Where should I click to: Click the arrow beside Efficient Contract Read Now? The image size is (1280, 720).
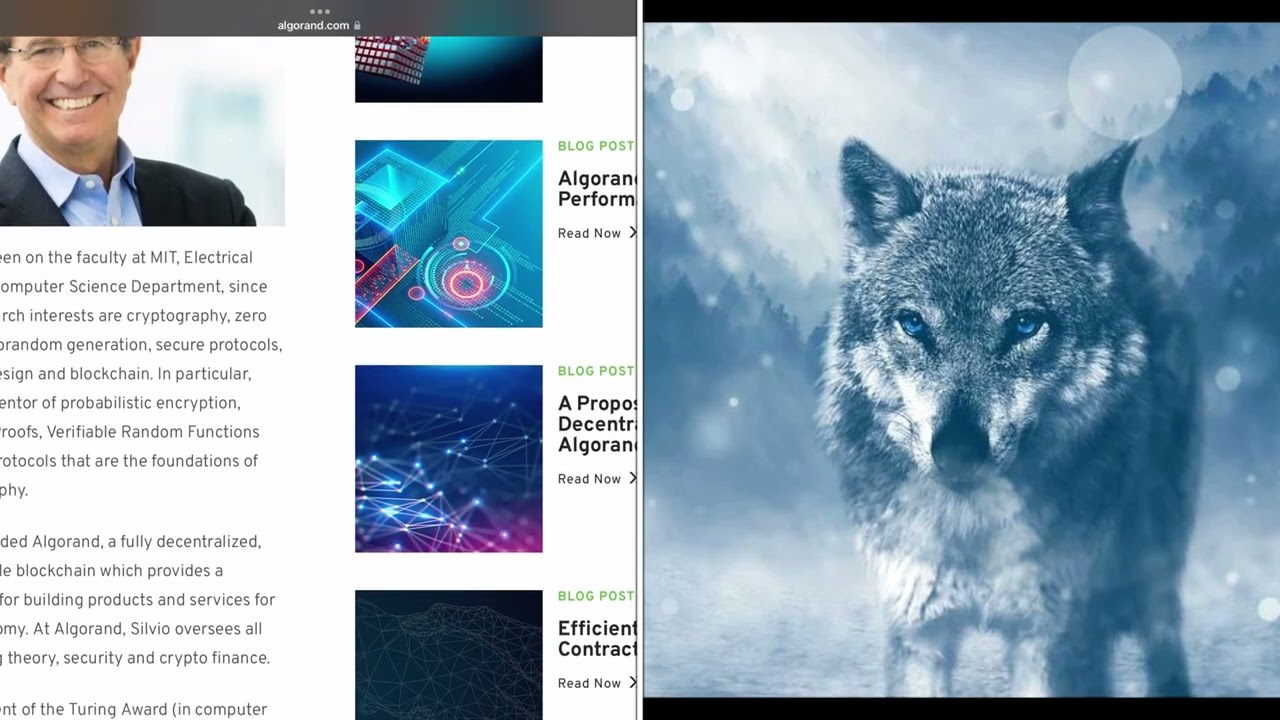tap(632, 683)
